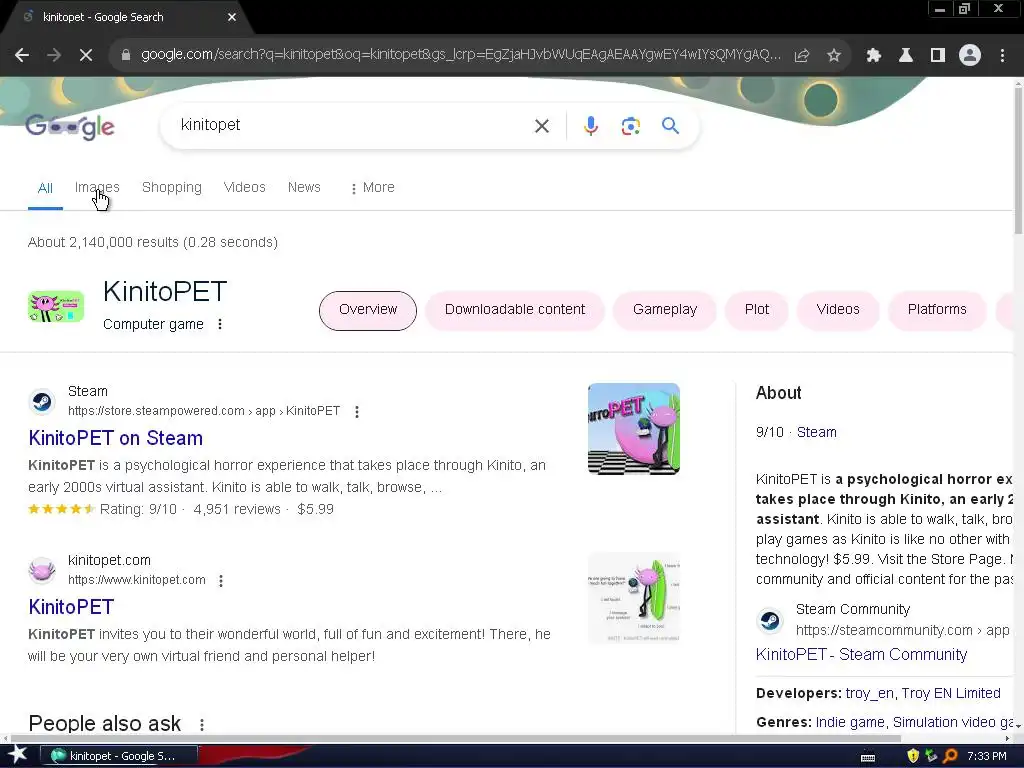Click the magnifier search button

click(671, 125)
